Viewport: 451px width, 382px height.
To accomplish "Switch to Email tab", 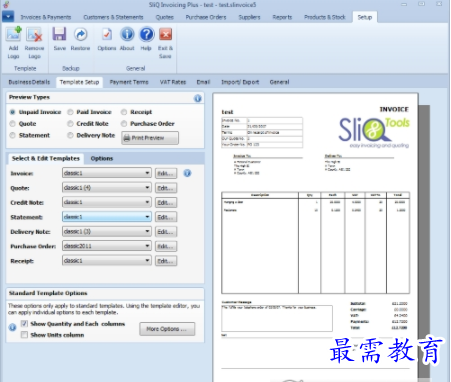I will click(x=203, y=82).
